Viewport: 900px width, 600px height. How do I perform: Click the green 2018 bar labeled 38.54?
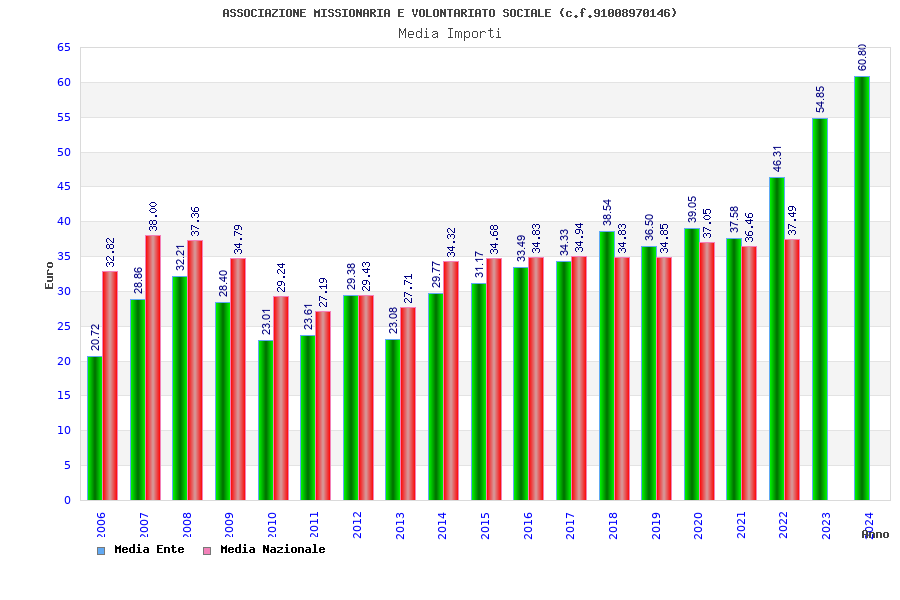(607, 366)
